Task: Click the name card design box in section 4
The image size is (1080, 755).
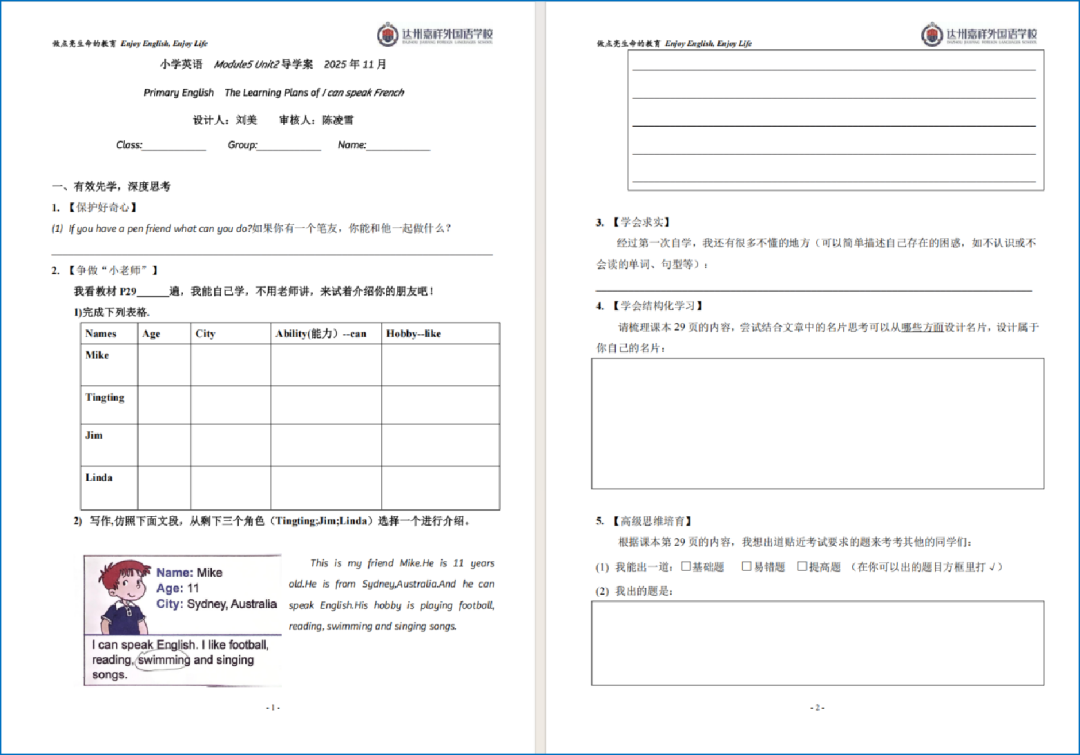Action: (817, 423)
